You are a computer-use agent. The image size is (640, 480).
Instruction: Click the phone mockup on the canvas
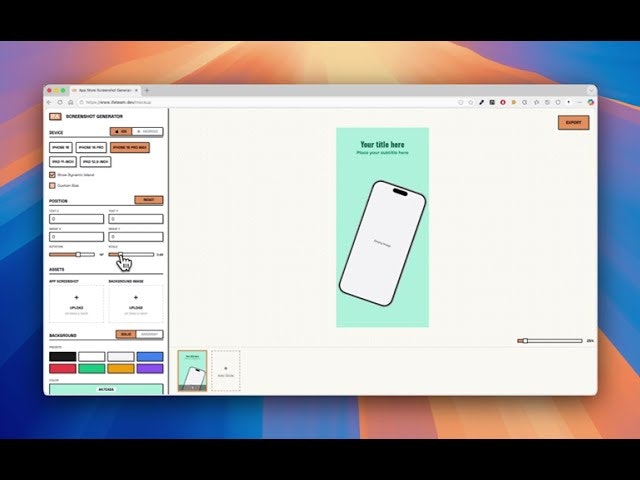coord(382,243)
